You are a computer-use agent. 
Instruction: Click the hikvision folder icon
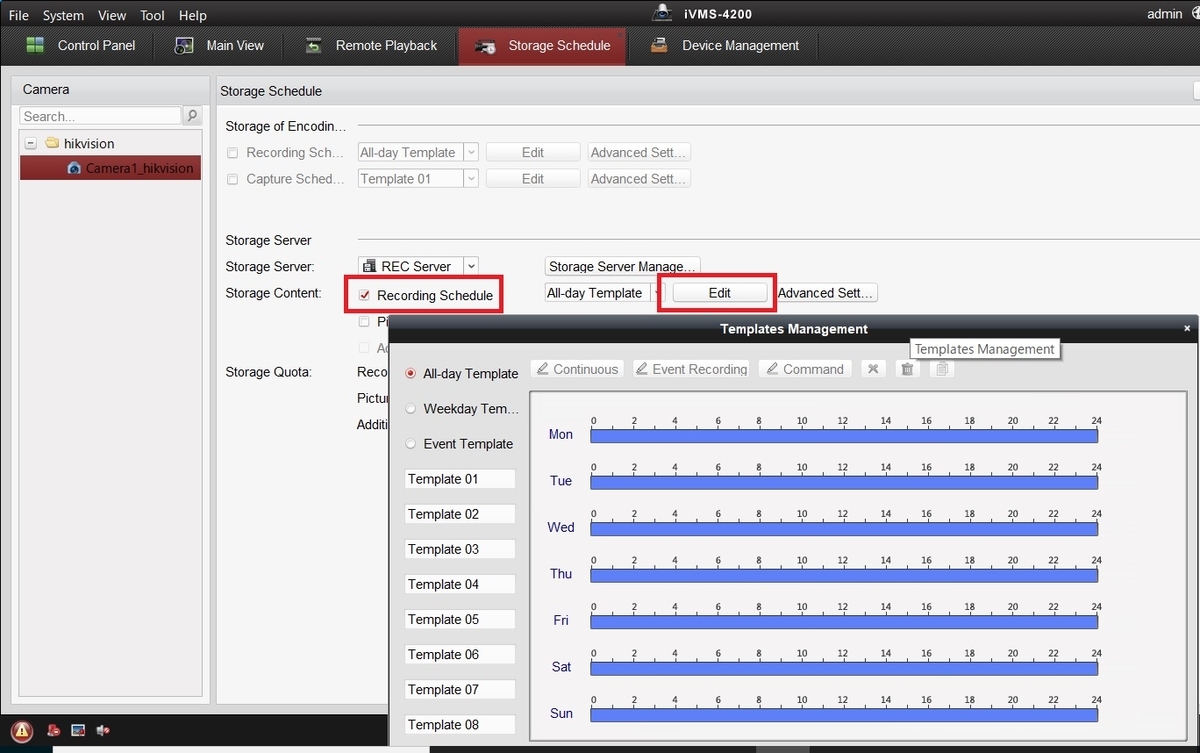tap(52, 143)
